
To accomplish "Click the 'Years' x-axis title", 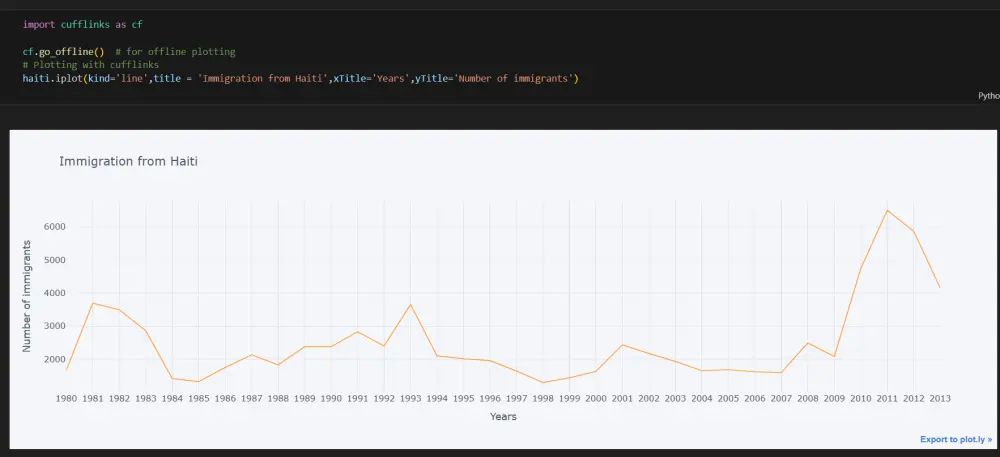I will [503, 416].
